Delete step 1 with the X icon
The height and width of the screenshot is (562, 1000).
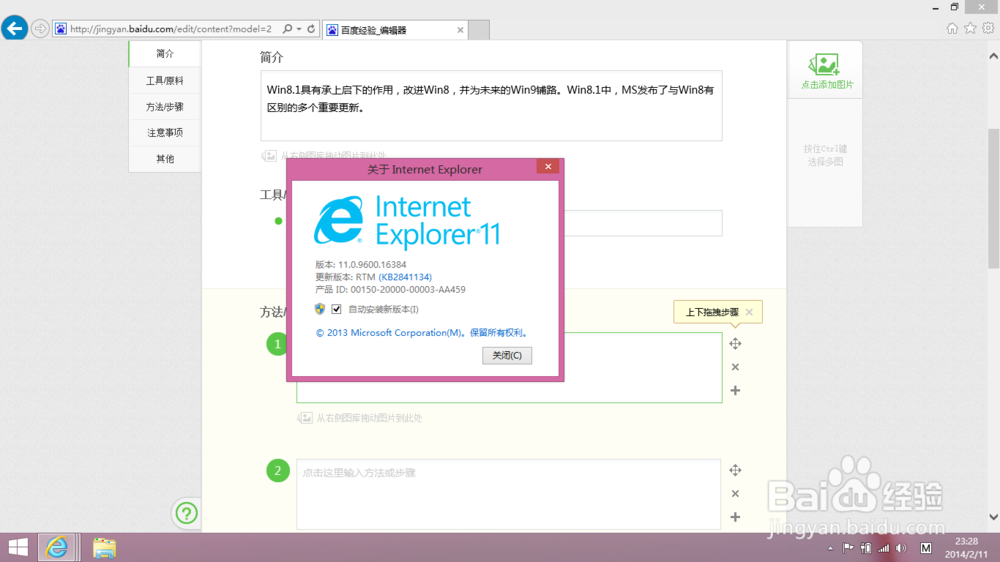(735, 367)
